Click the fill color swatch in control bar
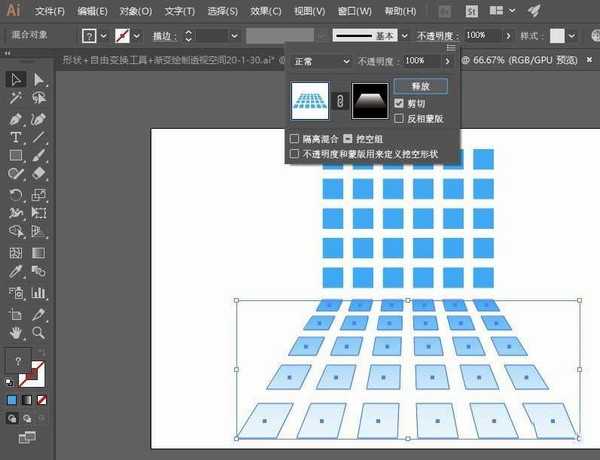The image size is (600, 460). 89,35
